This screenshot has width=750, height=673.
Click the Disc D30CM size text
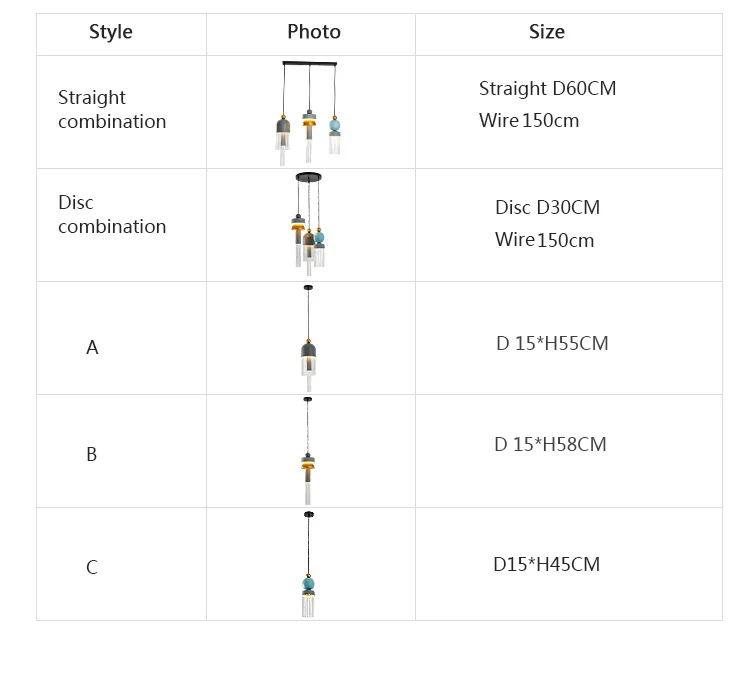[x=547, y=208]
